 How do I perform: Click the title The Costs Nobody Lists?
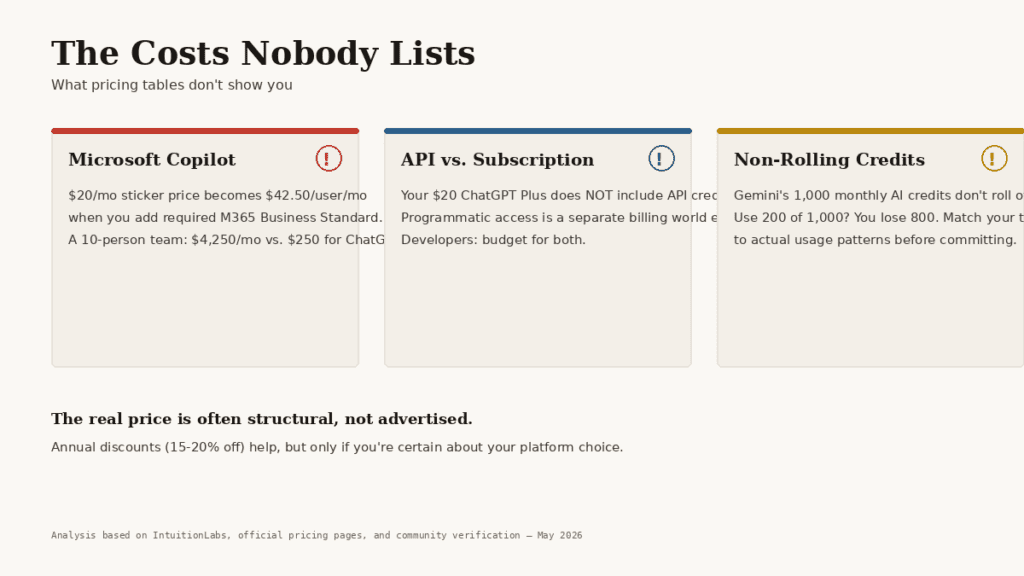tap(263, 54)
